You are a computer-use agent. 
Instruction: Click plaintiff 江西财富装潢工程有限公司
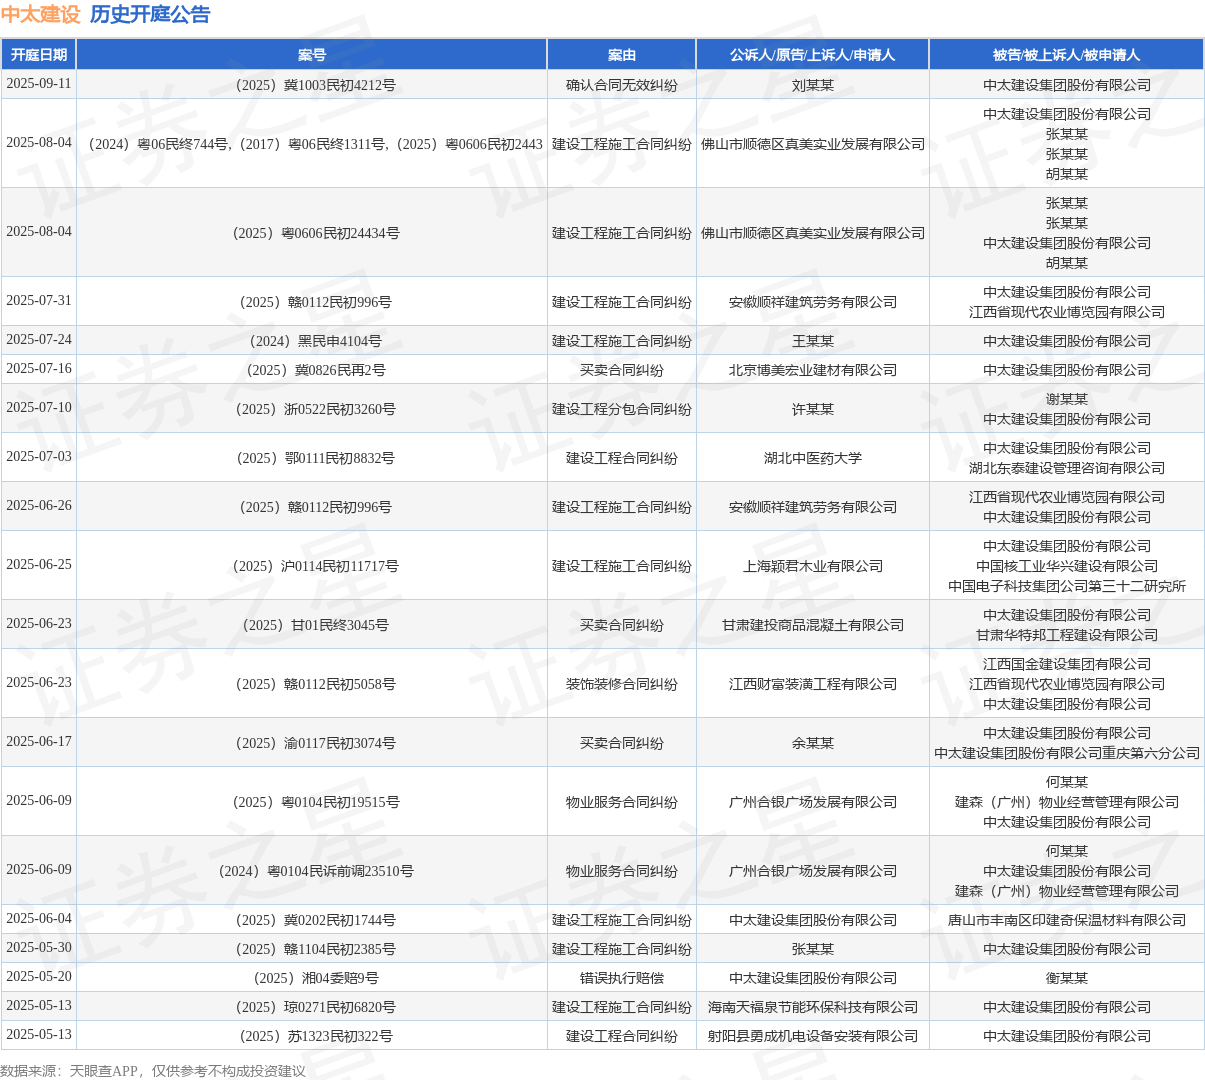(x=813, y=684)
